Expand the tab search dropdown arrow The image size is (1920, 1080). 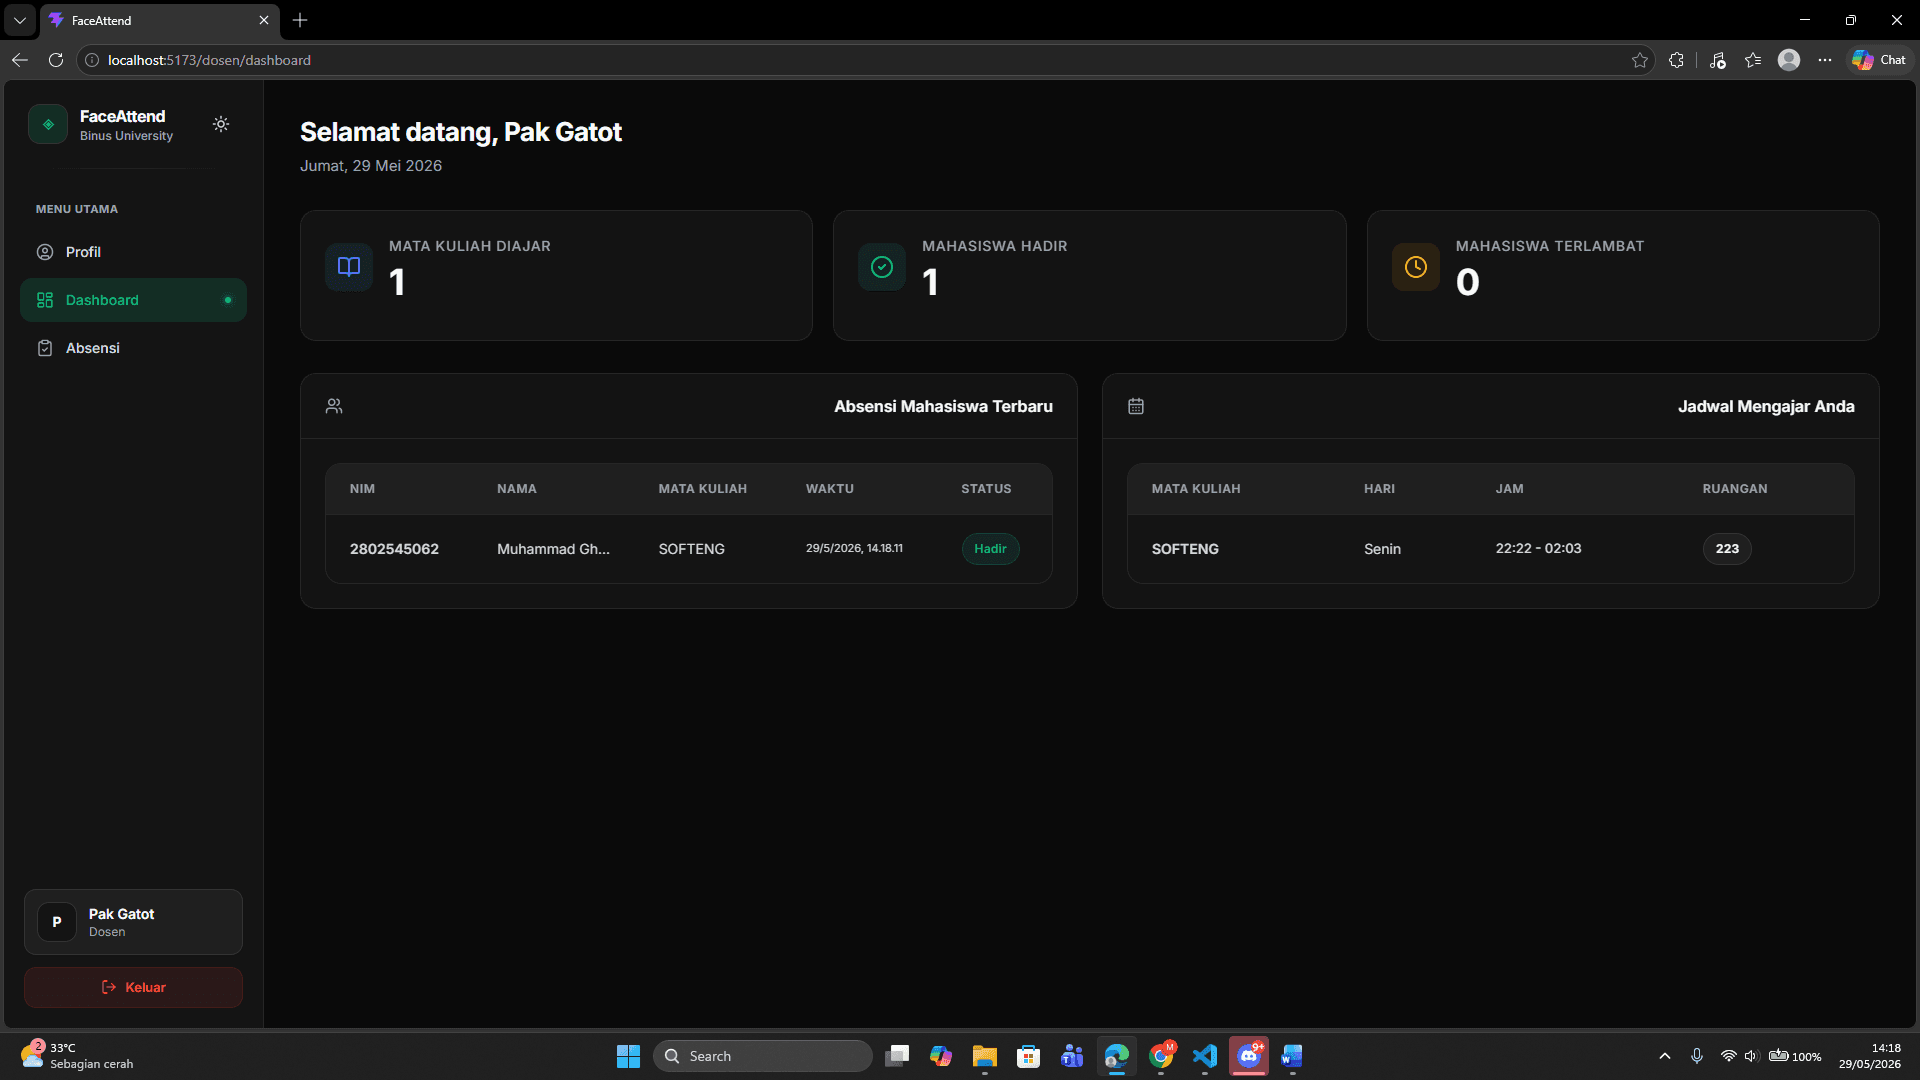(19, 20)
